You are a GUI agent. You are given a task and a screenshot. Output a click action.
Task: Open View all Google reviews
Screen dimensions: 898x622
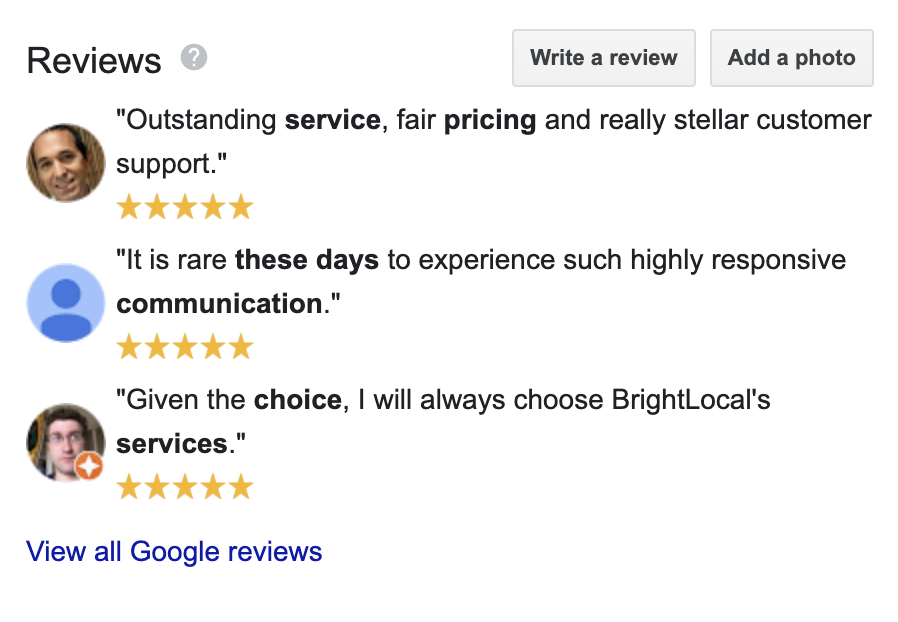174,551
